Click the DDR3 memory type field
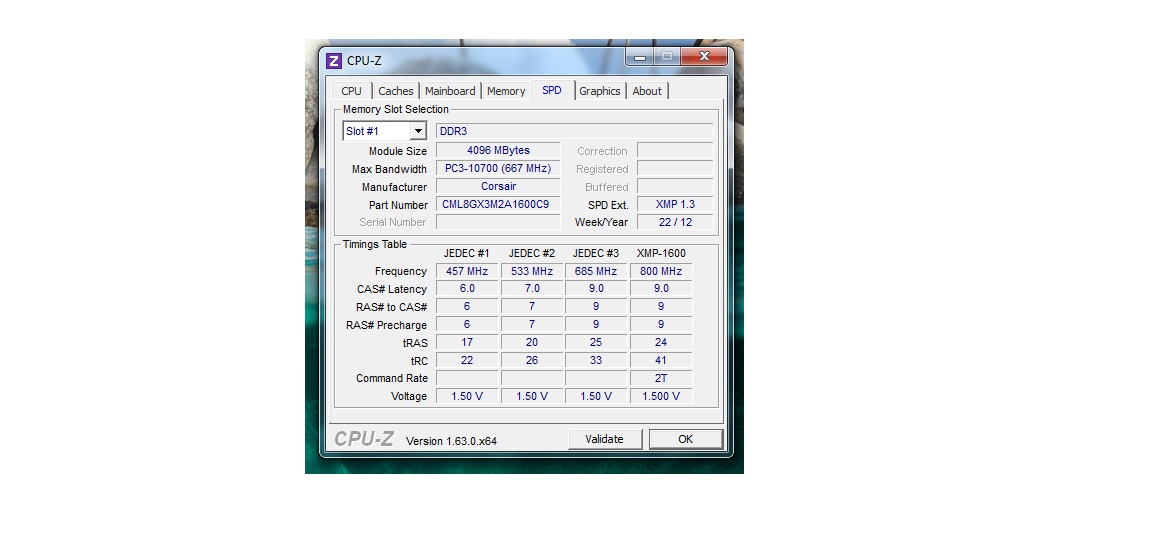The height and width of the screenshot is (545, 1152). [575, 131]
